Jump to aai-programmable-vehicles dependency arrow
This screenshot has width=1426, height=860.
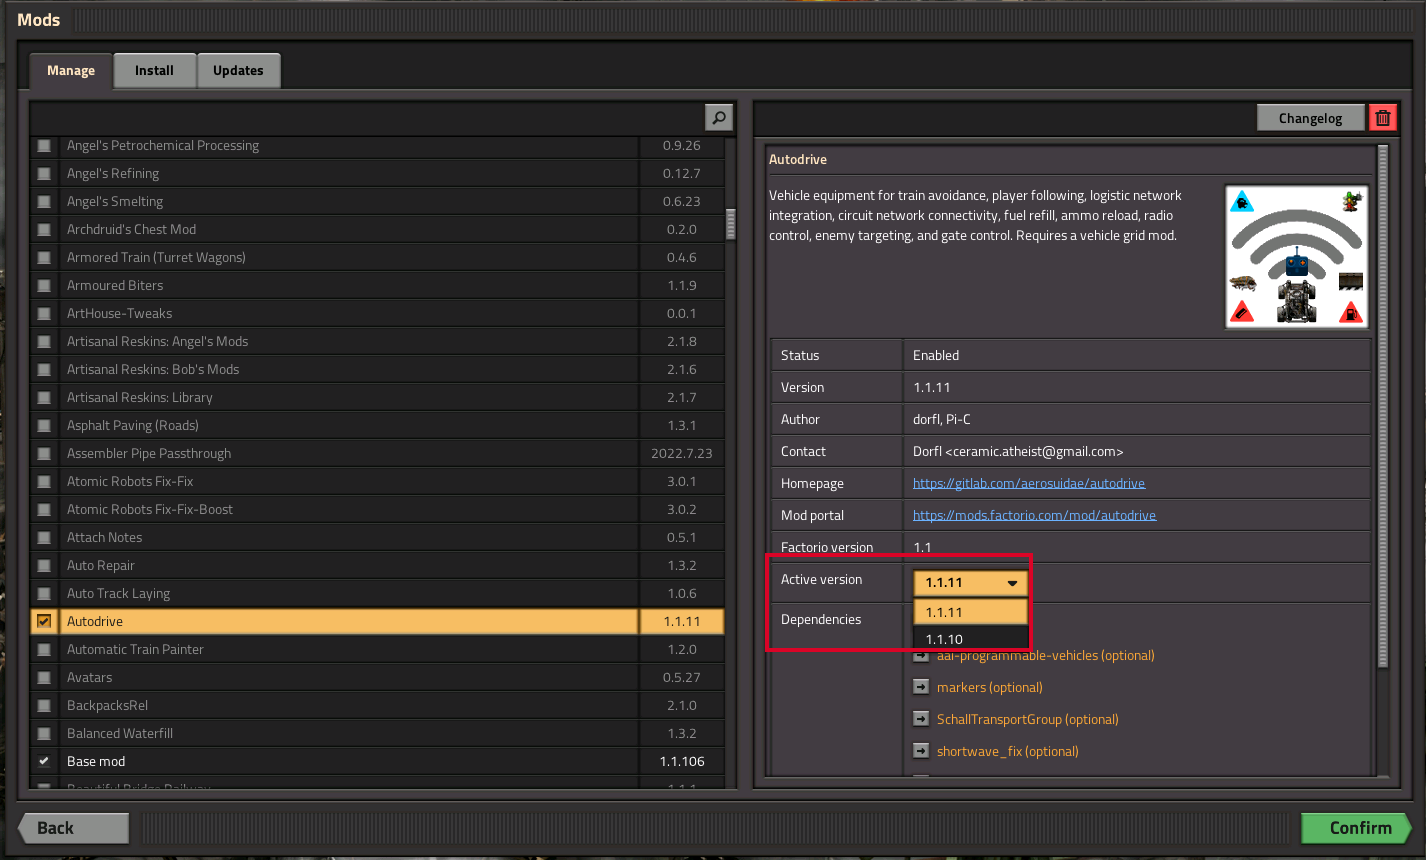[921, 656]
